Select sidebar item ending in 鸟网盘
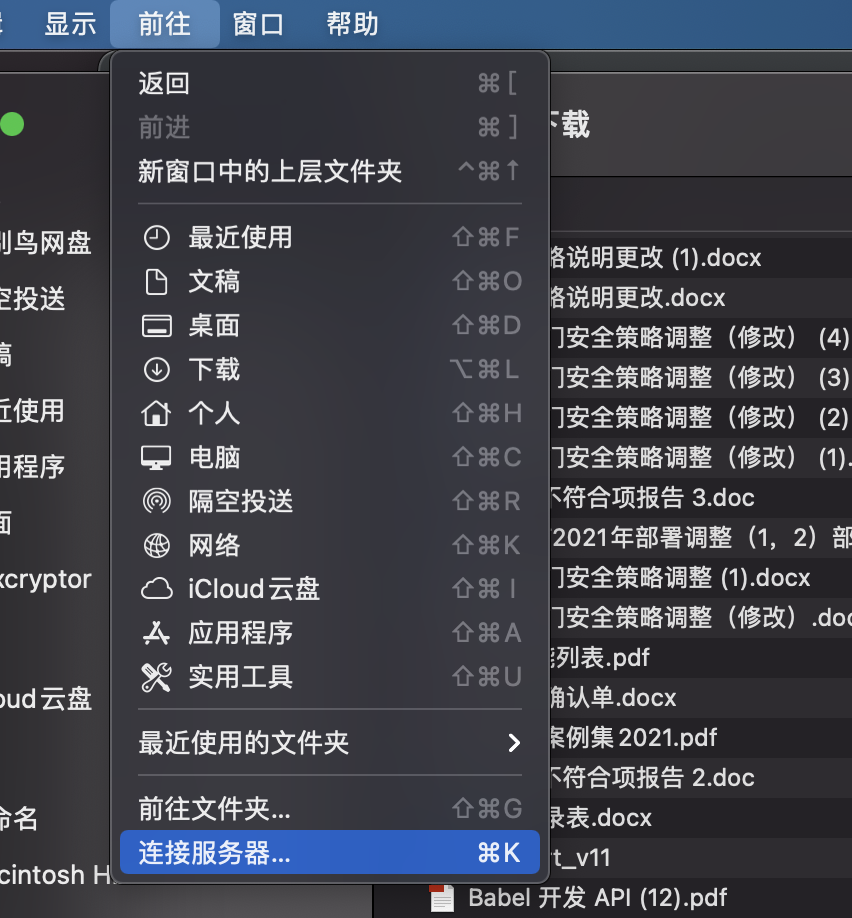 (x=46, y=242)
